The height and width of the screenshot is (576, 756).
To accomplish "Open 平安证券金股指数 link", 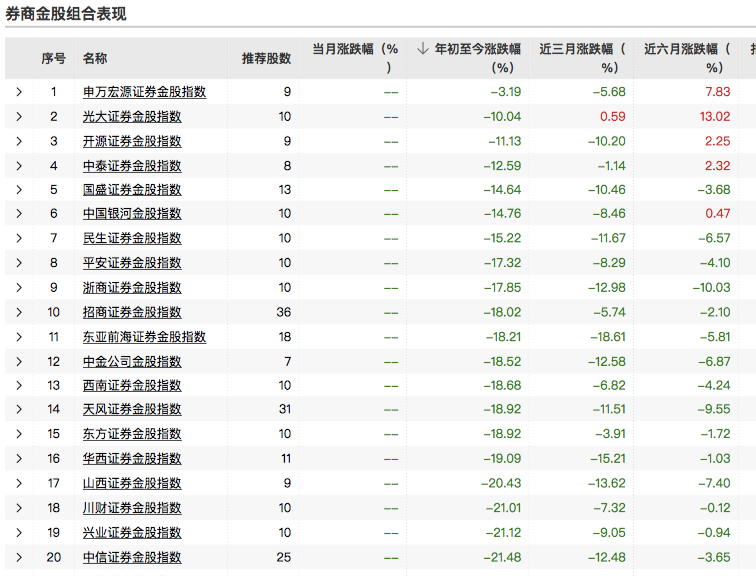I will 132,263.
